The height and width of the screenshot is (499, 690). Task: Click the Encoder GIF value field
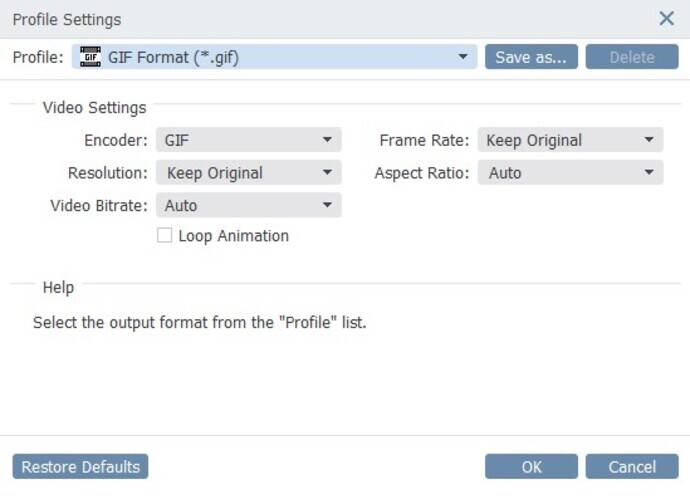click(x=249, y=140)
